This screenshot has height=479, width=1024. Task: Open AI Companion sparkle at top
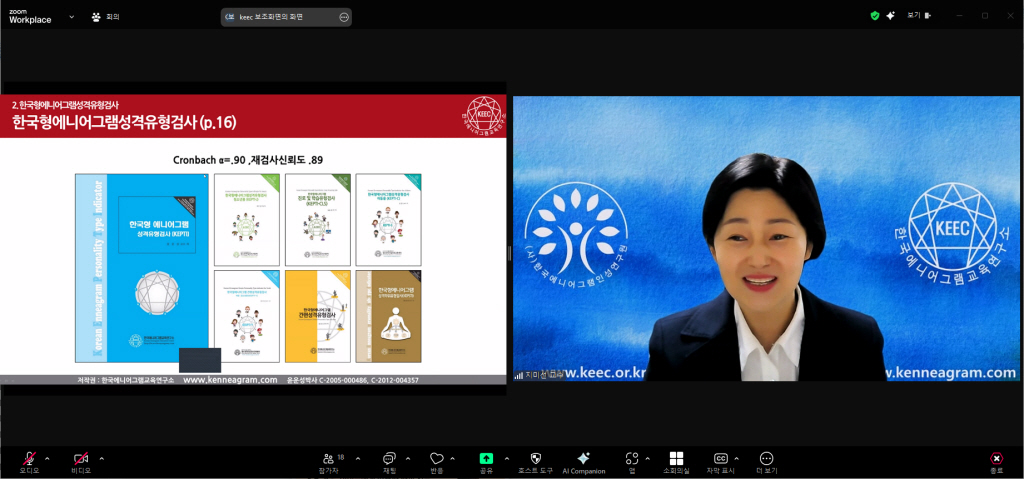(890, 16)
